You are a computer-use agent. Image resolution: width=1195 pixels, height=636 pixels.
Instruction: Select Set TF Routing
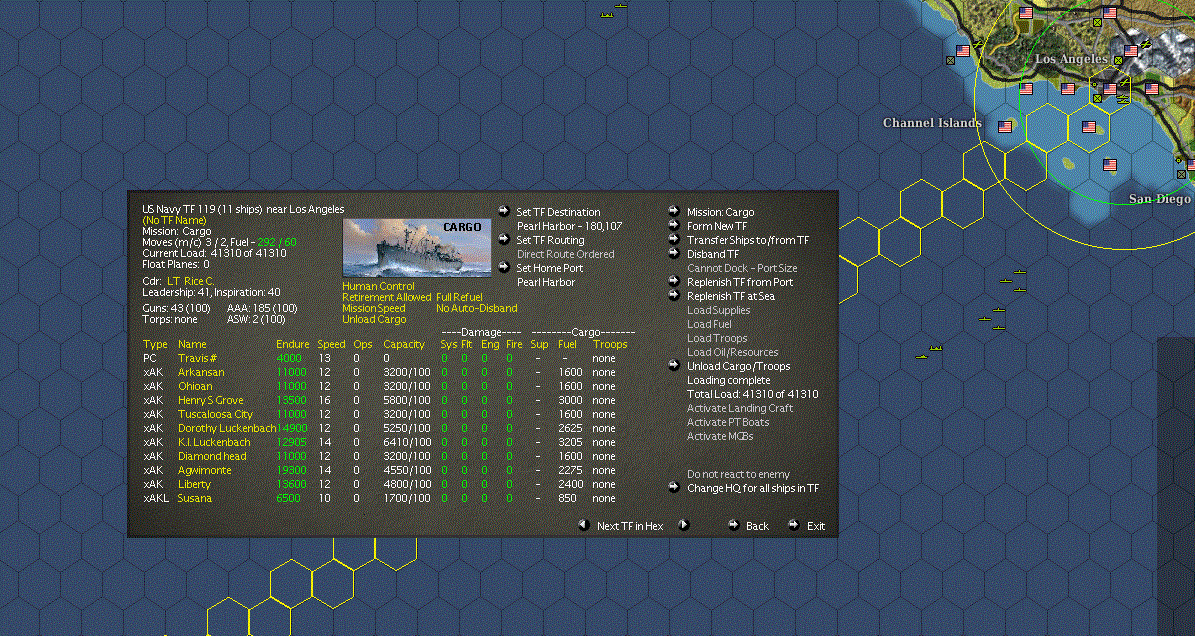(550, 240)
